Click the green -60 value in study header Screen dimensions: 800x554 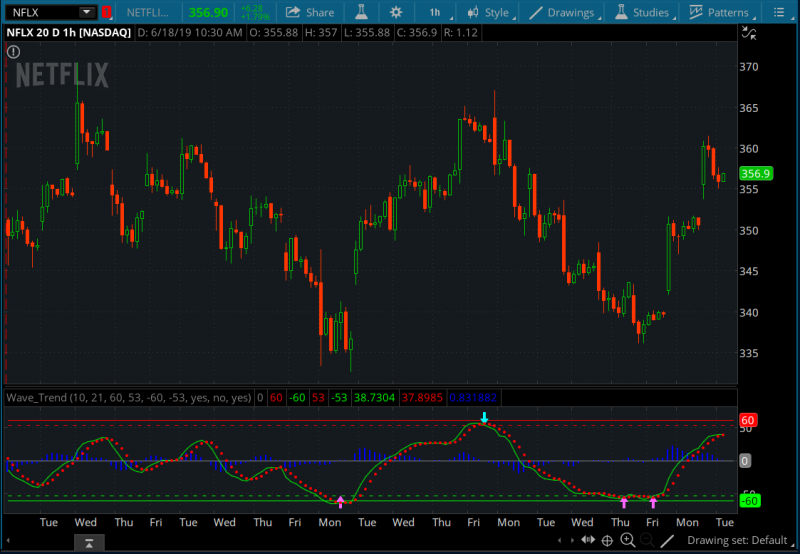pyautogui.click(x=297, y=397)
